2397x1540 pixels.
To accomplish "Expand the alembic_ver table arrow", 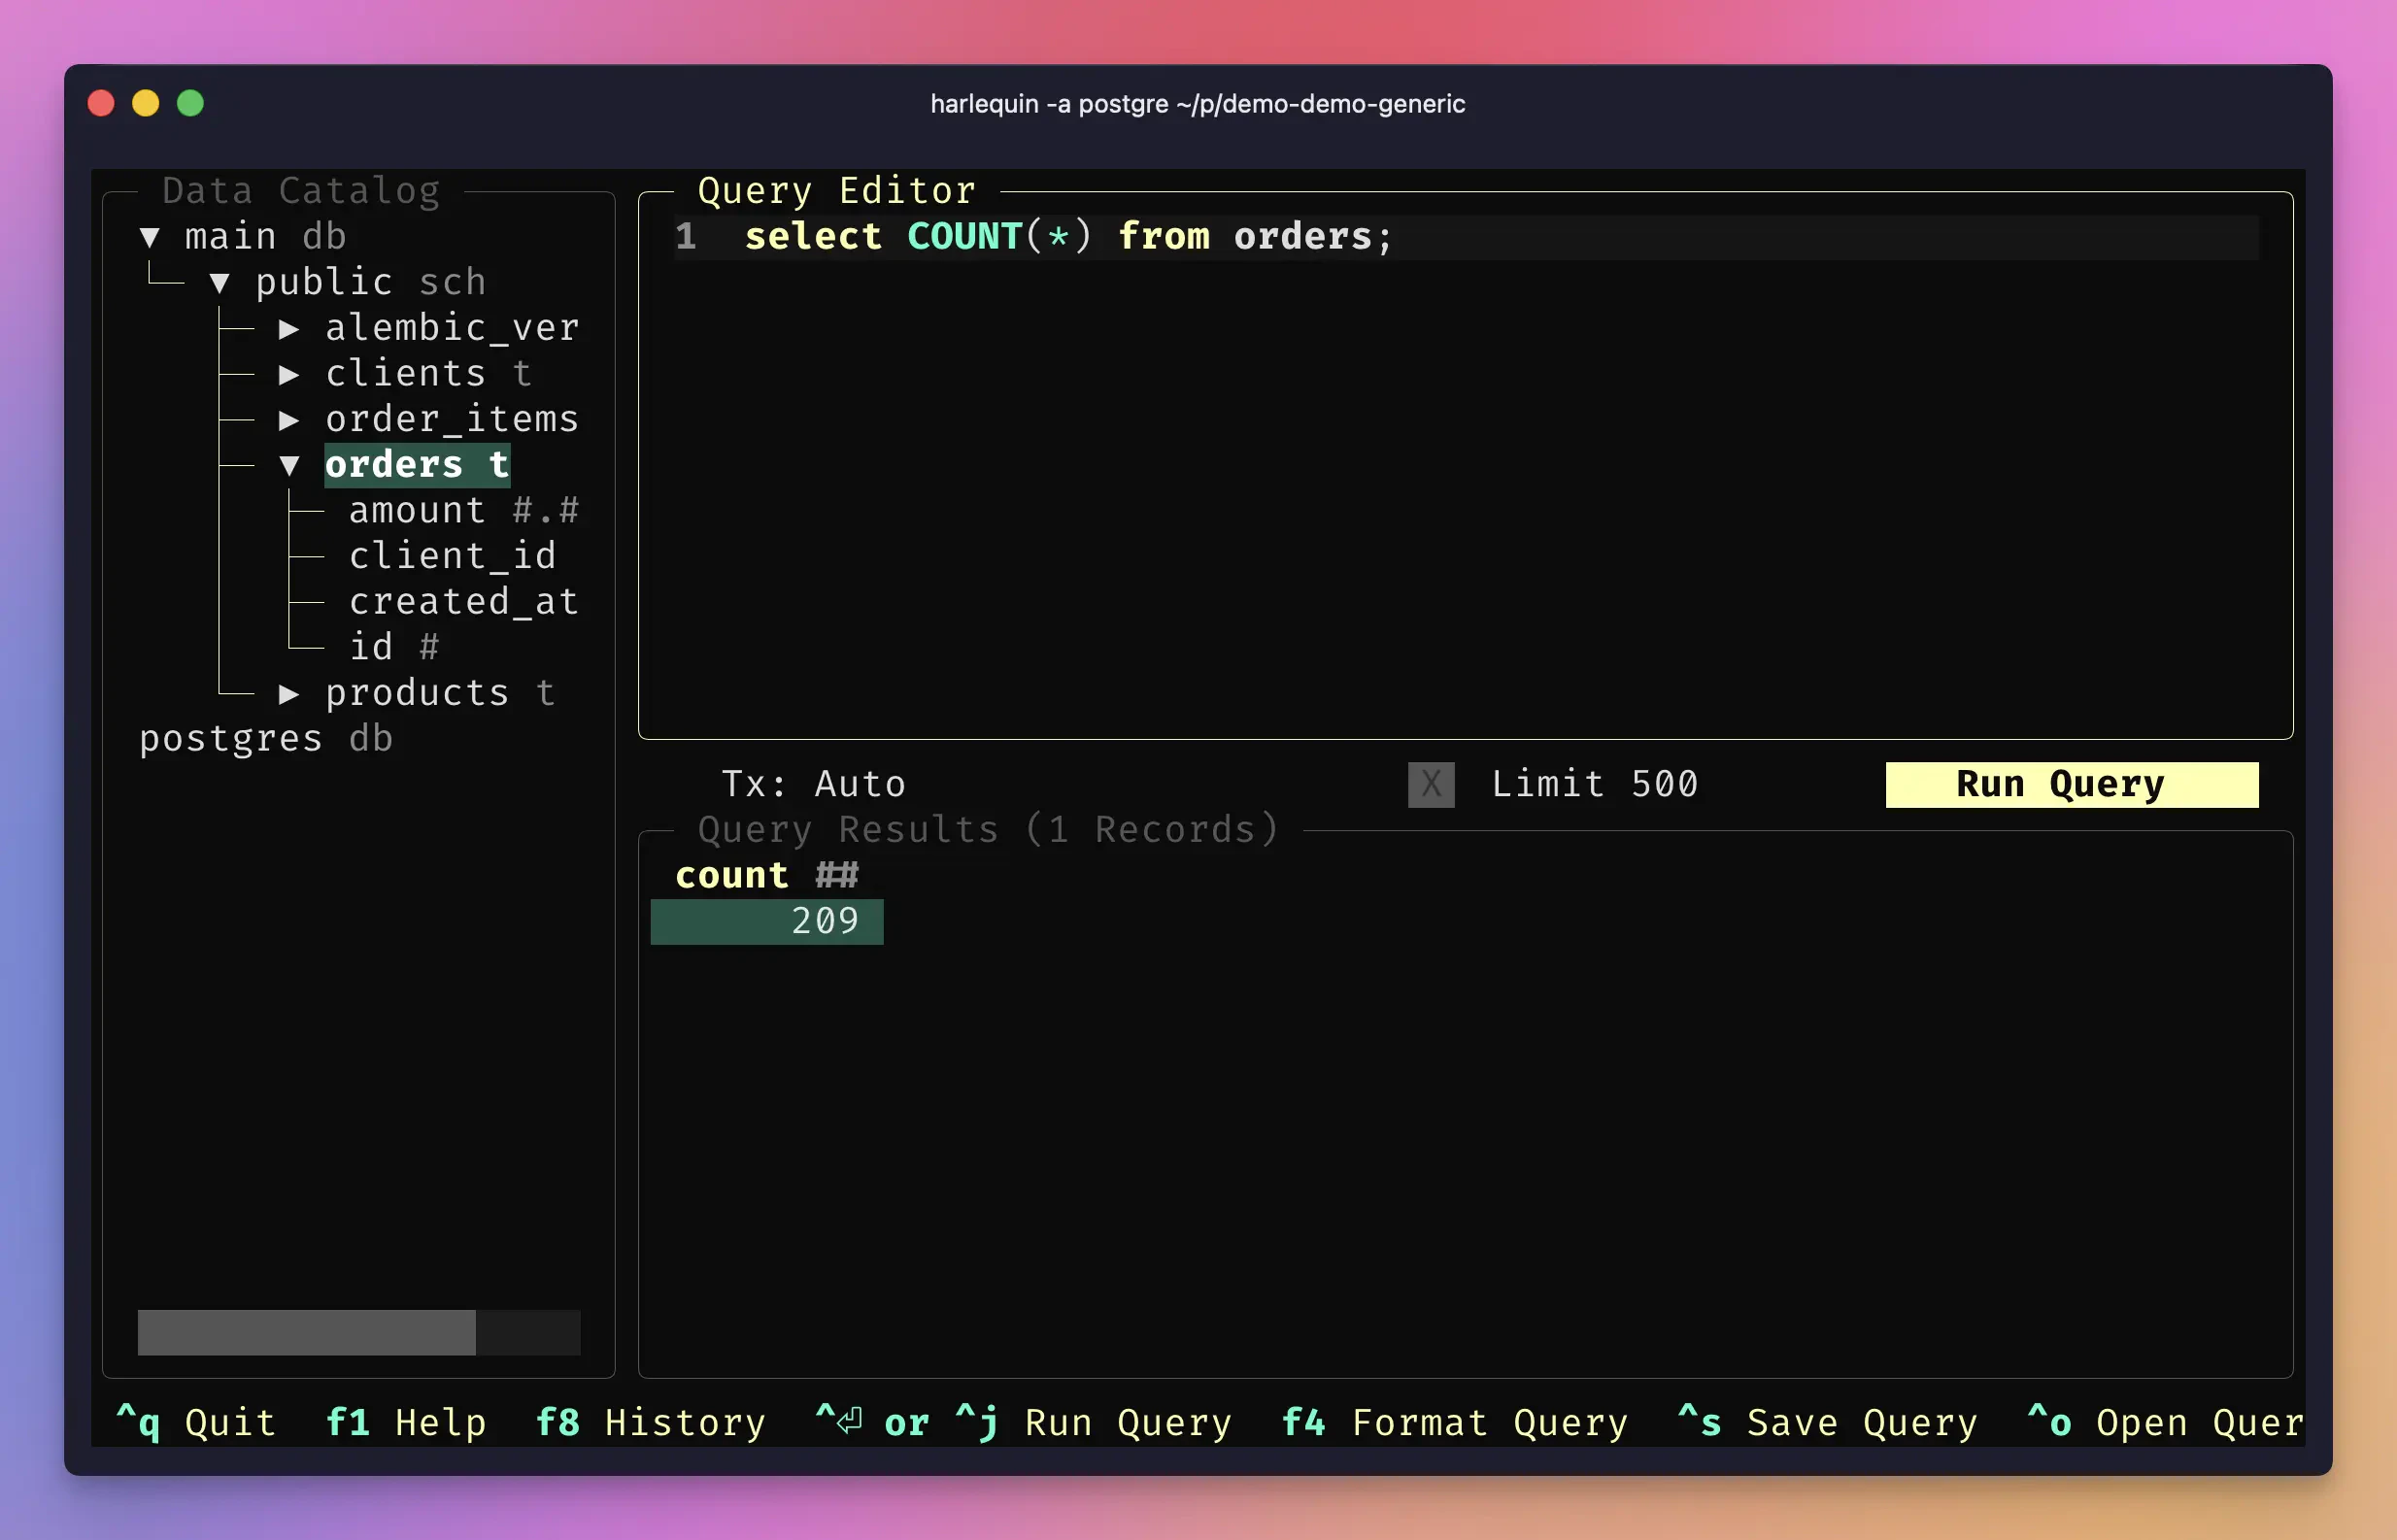I will pyautogui.click(x=289, y=328).
